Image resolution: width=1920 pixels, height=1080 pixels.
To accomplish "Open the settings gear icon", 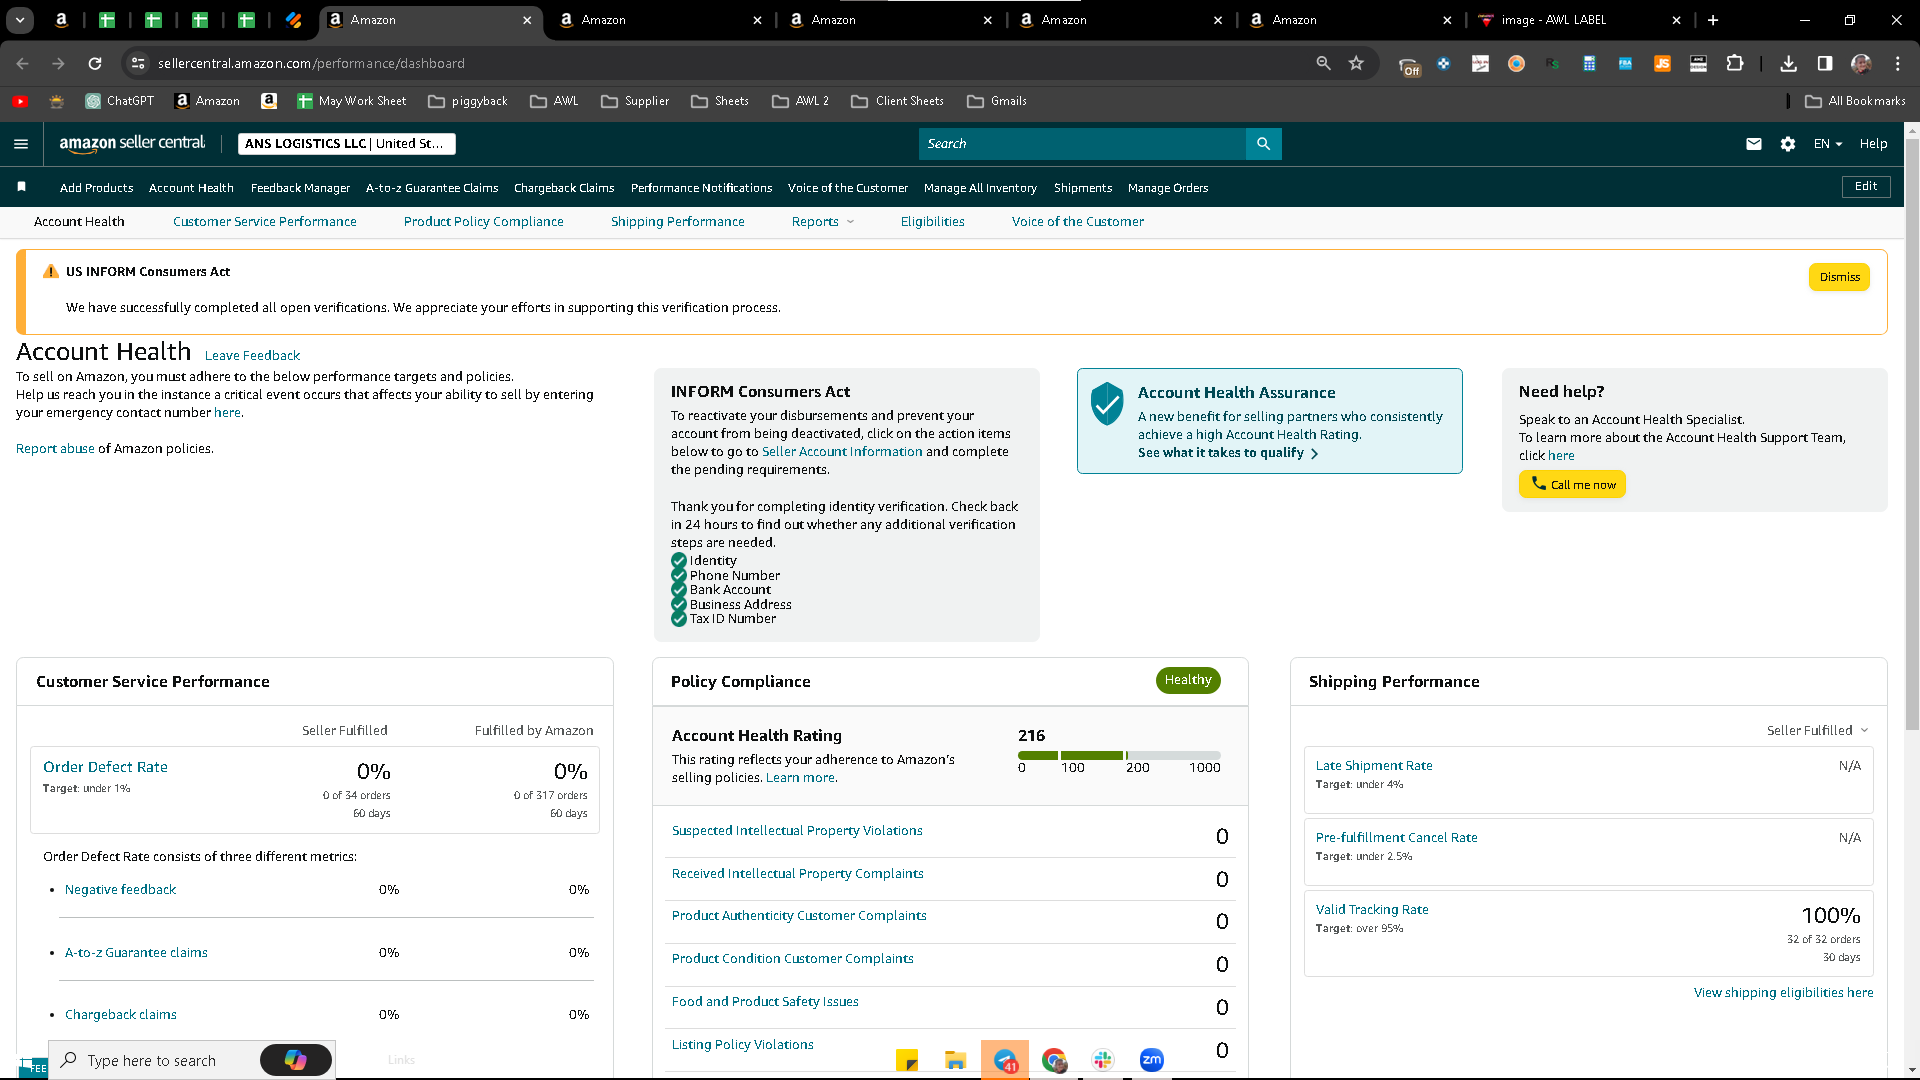I will [1788, 144].
